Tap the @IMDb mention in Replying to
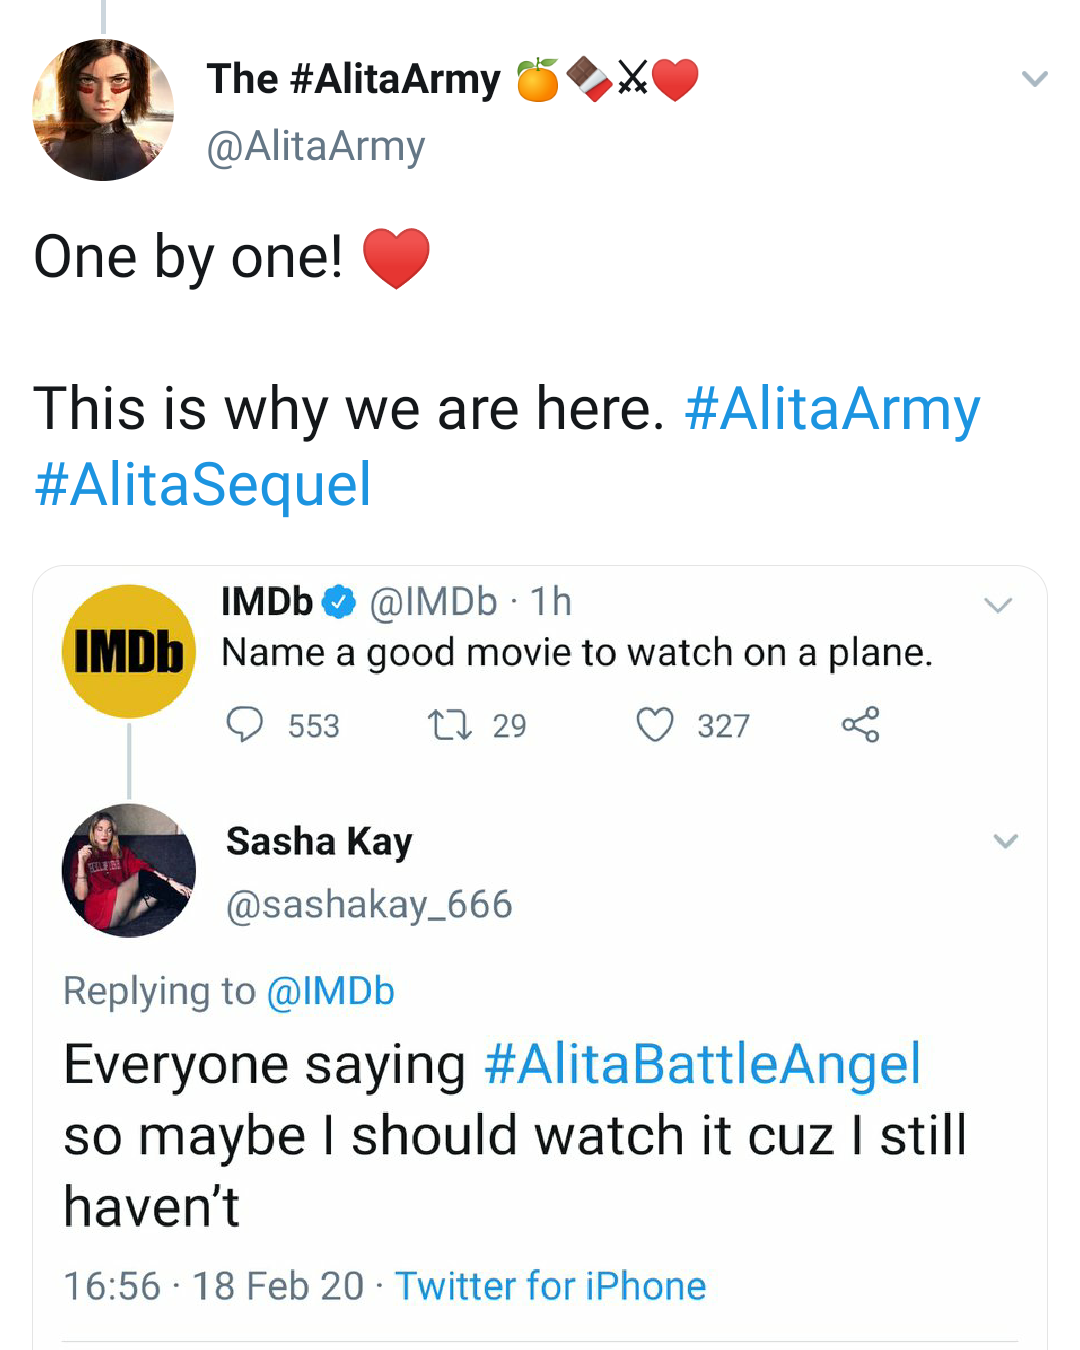The width and height of the screenshot is (1080, 1350). (x=330, y=991)
